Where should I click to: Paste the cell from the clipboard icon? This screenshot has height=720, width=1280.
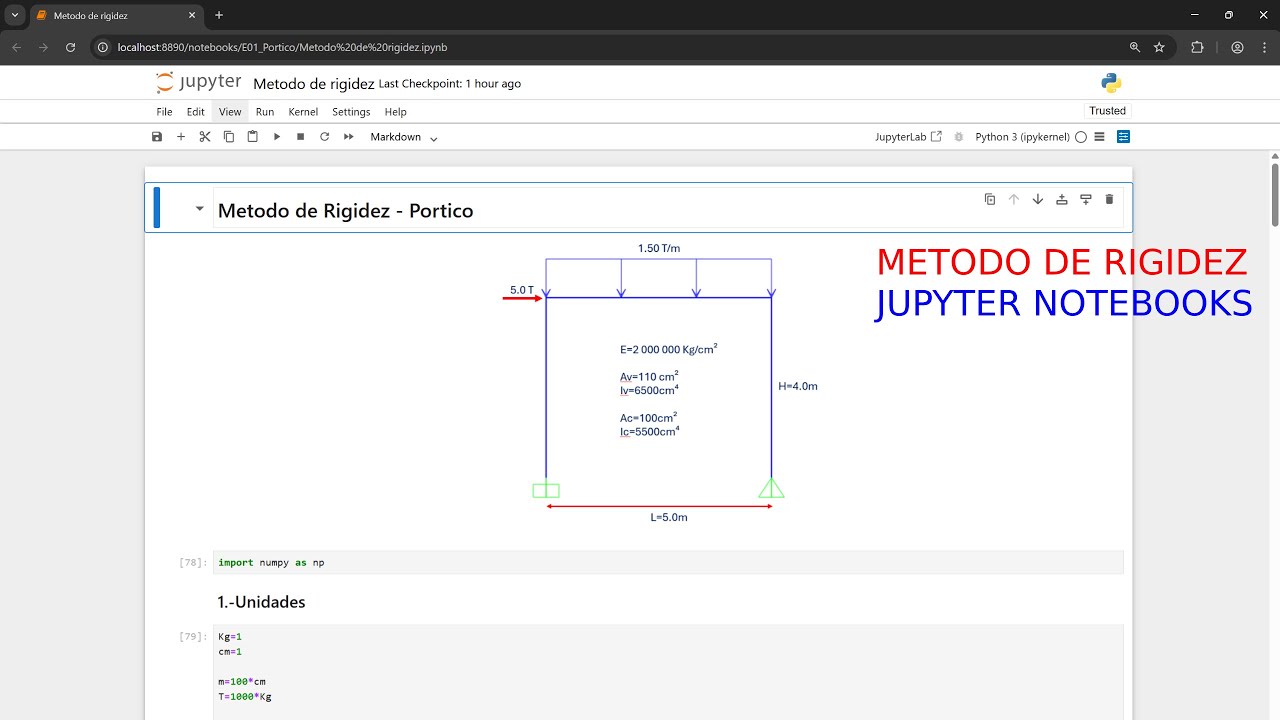click(253, 137)
